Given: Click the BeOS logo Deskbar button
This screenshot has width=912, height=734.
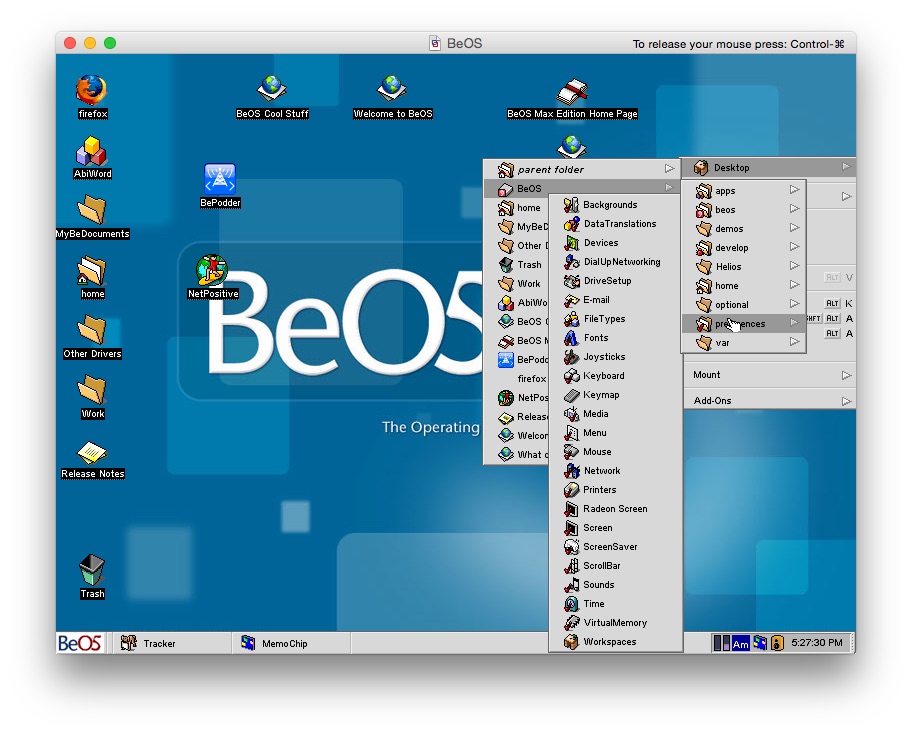Looking at the screenshot, I should tap(80, 643).
